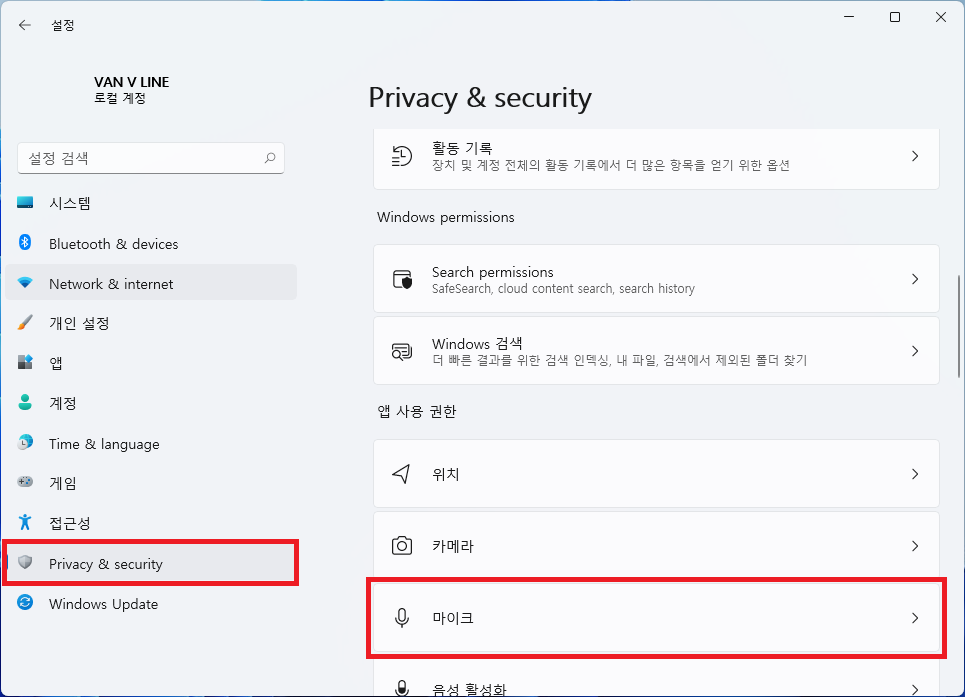This screenshot has height=697, width=965.
Task: Click the Windows Update sync icon
Action: [25, 602]
